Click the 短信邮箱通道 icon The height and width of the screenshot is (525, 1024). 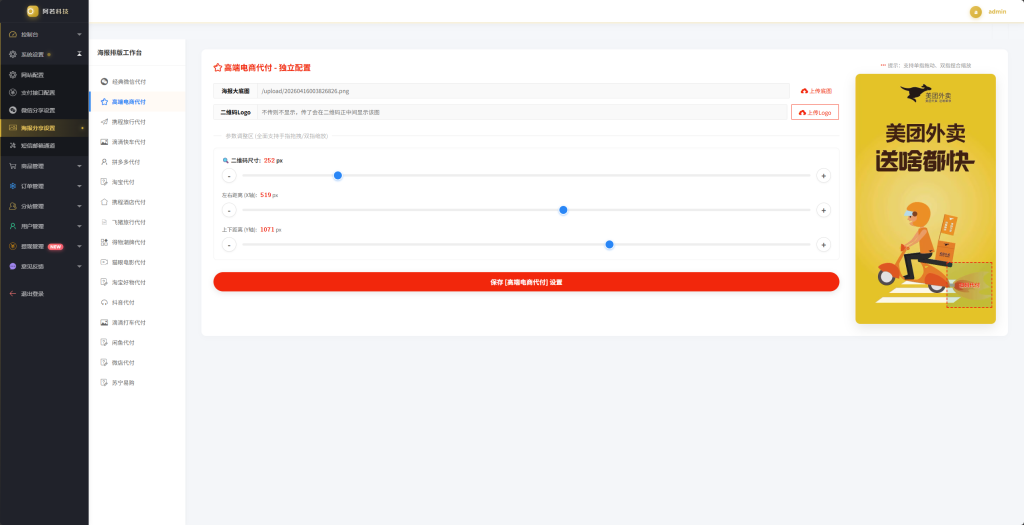[x=13, y=146]
